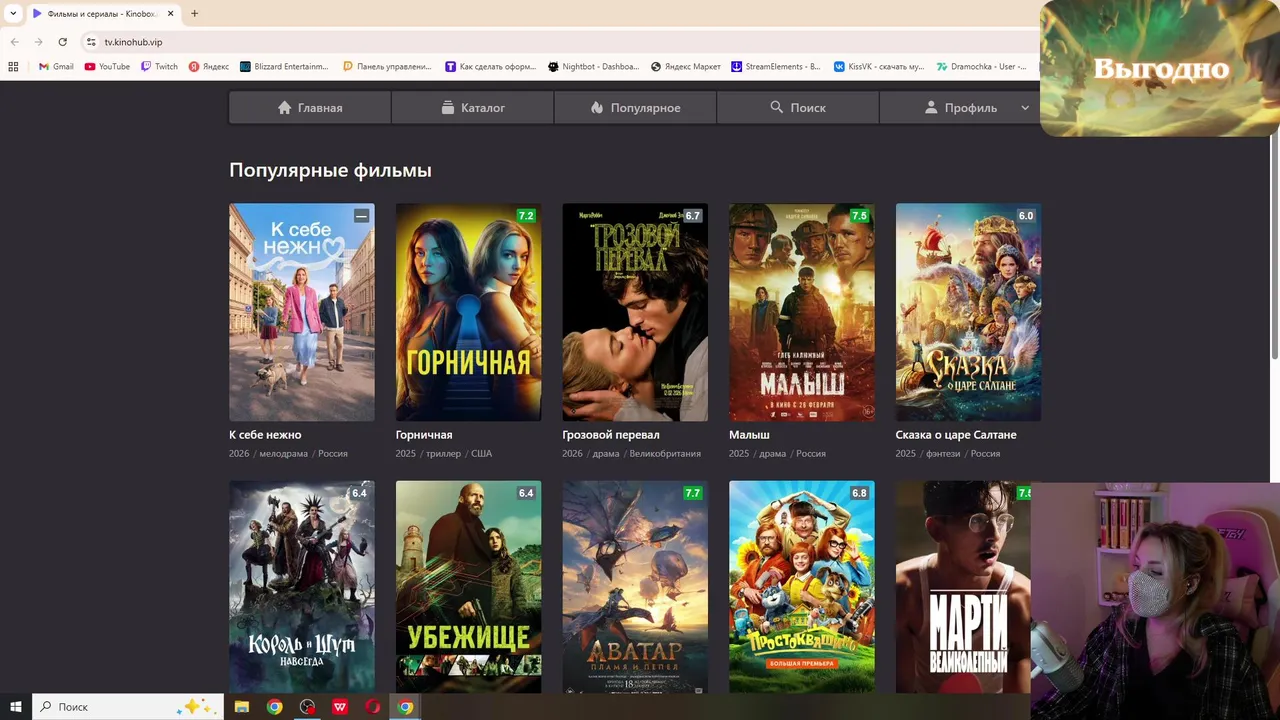Image resolution: width=1280 pixels, height=720 pixels.
Task: Focus the tv.kinohub.vip address bar
Action: [x=560, y=42]
